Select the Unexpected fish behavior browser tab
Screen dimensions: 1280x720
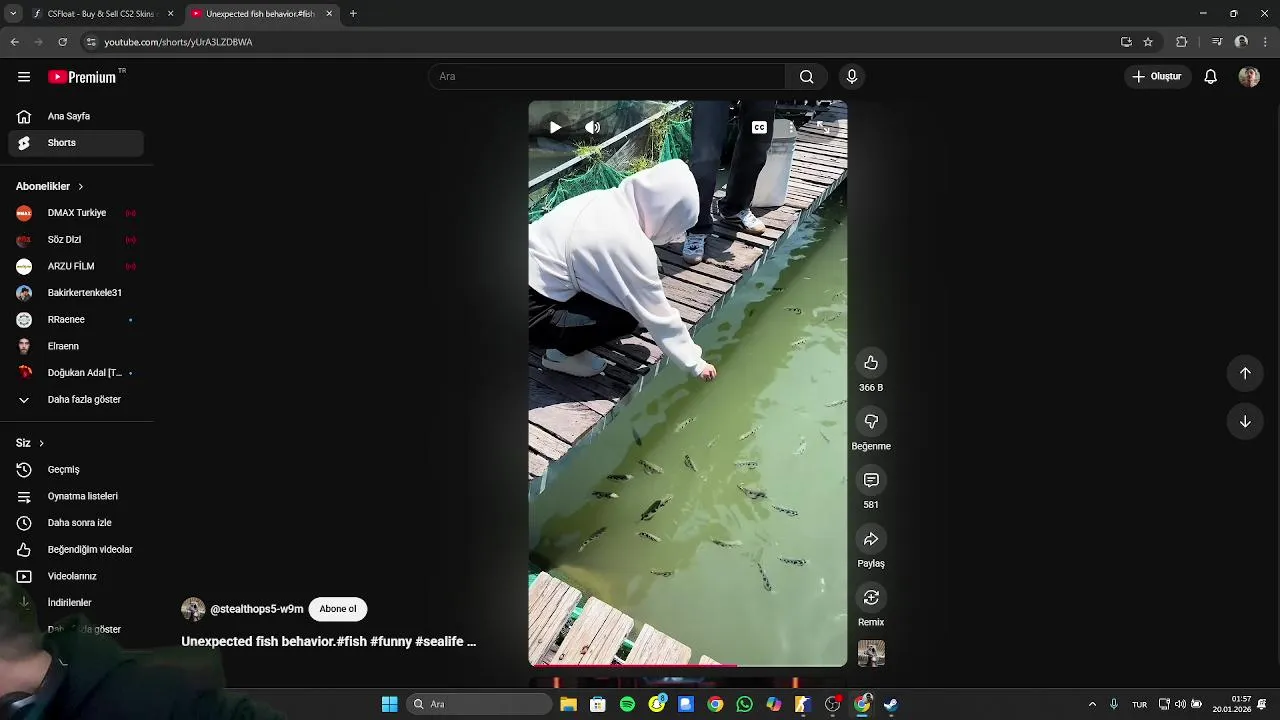click(261, 14)
